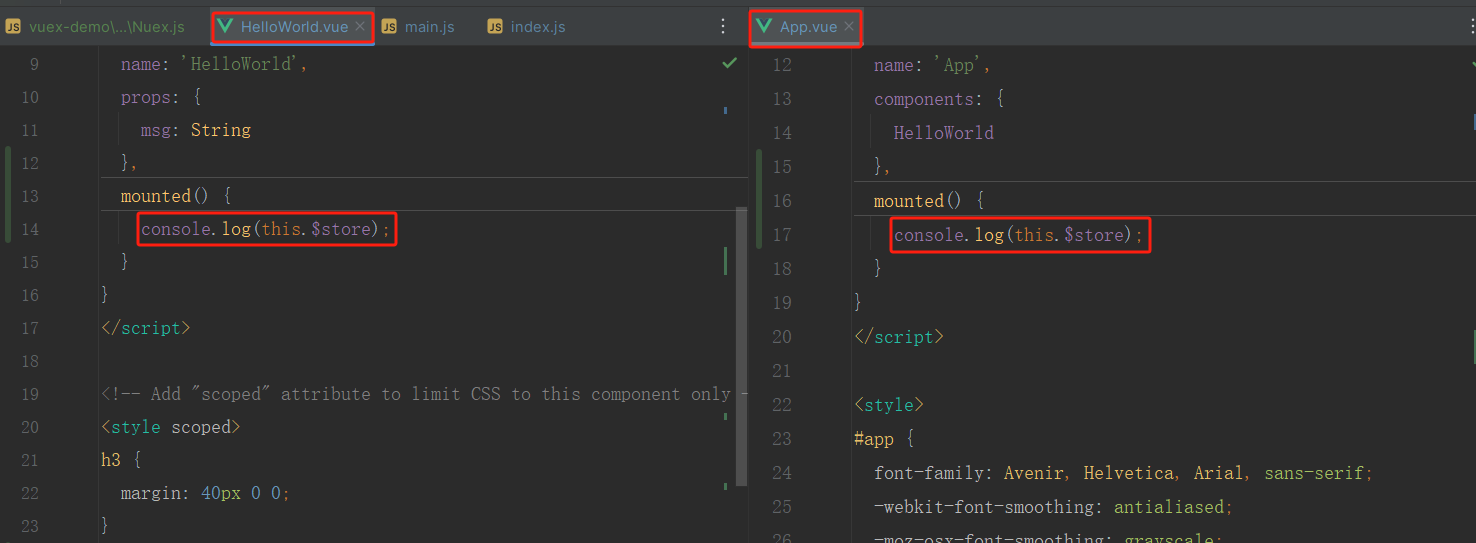The height and width of the screenshot is (543, 1476).
Task: Click "msg: String" in HelloWorld.vue
Action: [x=196, y=130]
